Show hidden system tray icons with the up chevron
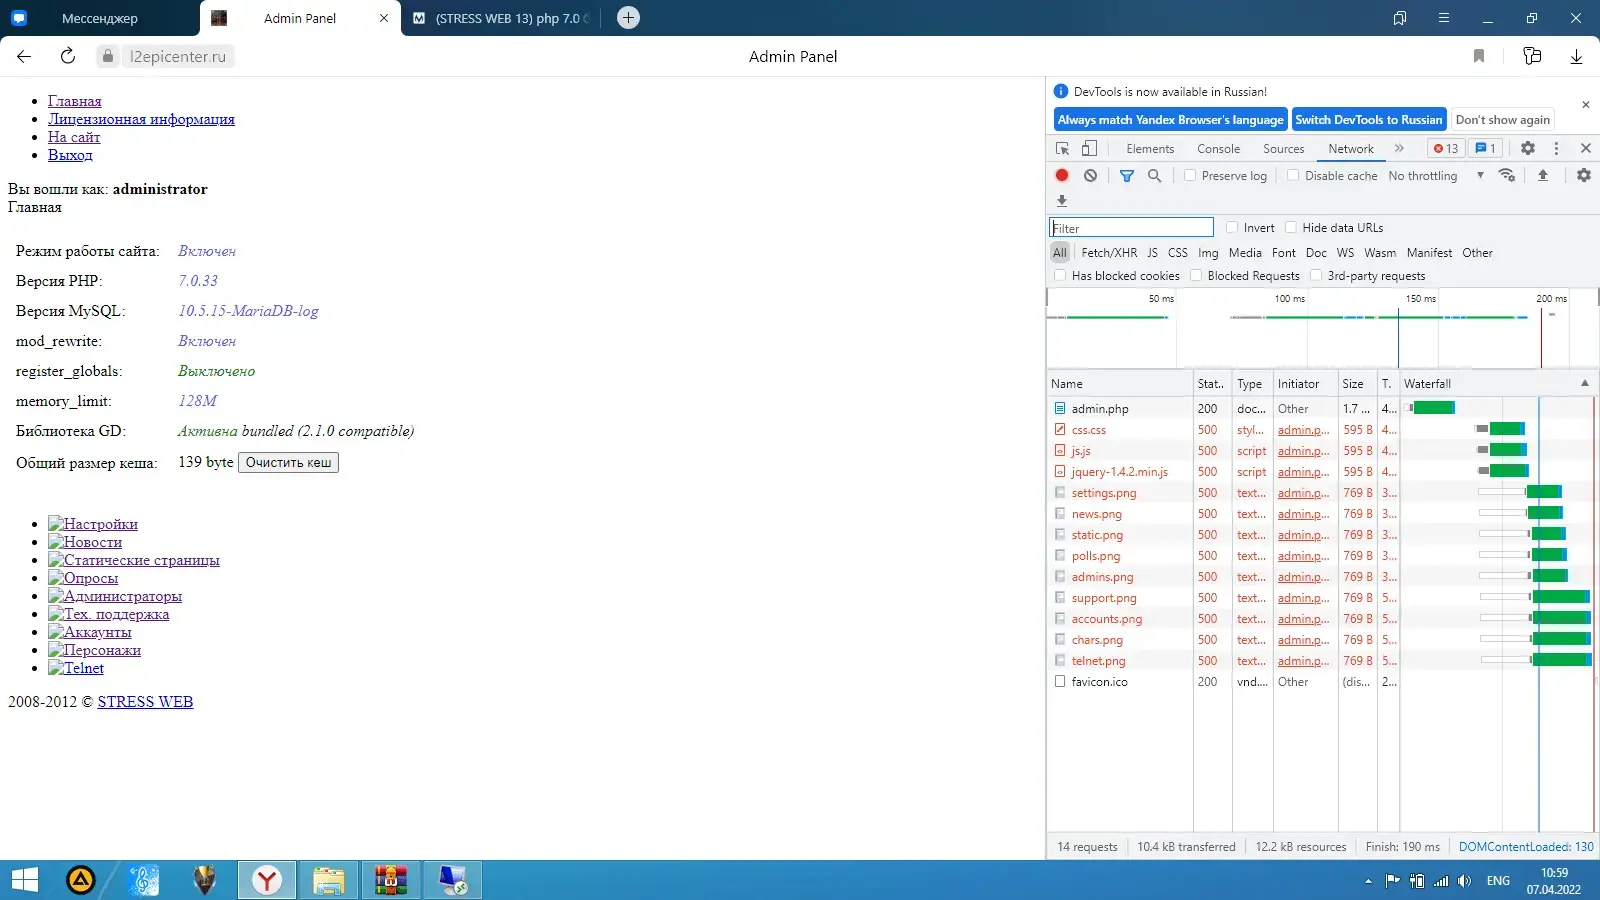 [x=1368, y=881]
